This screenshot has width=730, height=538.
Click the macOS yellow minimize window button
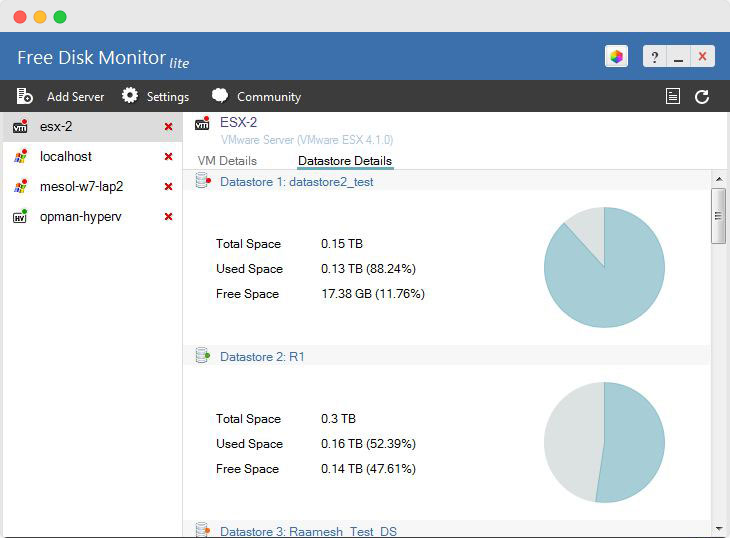click(x=40, y=17)
